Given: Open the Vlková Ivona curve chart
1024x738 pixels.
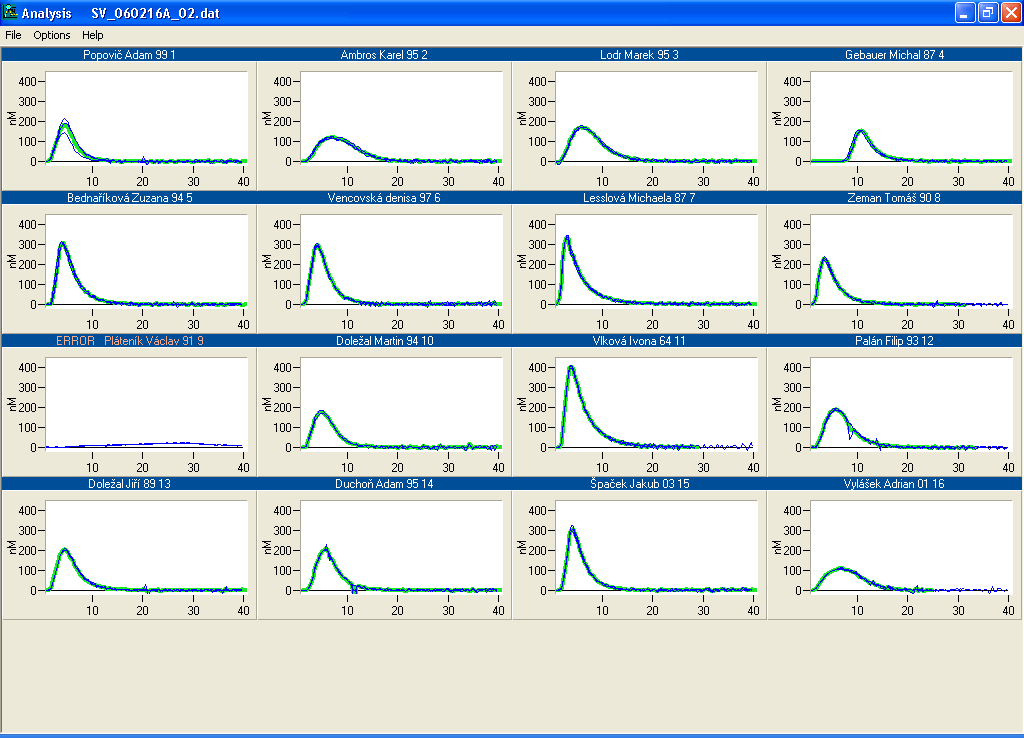Looking at the screenshot, I should coord(656,402).
